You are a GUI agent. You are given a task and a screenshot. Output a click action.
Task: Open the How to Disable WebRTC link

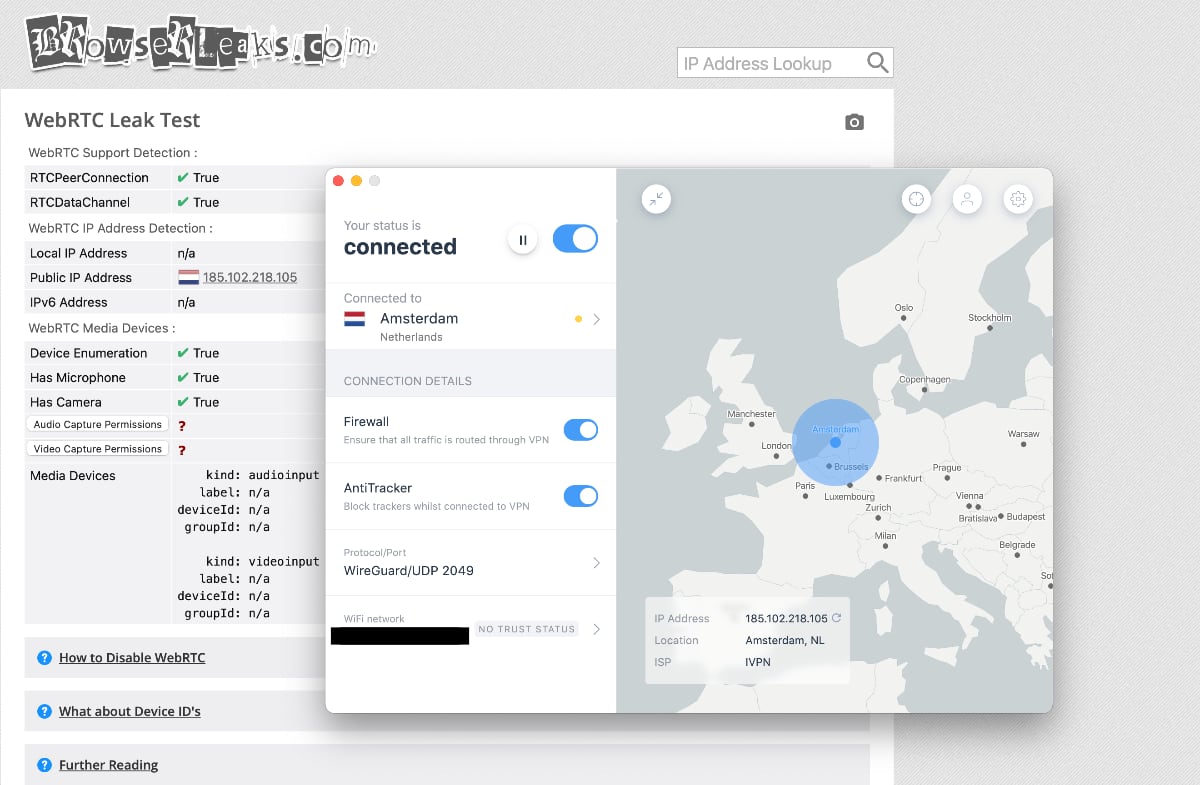point(132,658)
